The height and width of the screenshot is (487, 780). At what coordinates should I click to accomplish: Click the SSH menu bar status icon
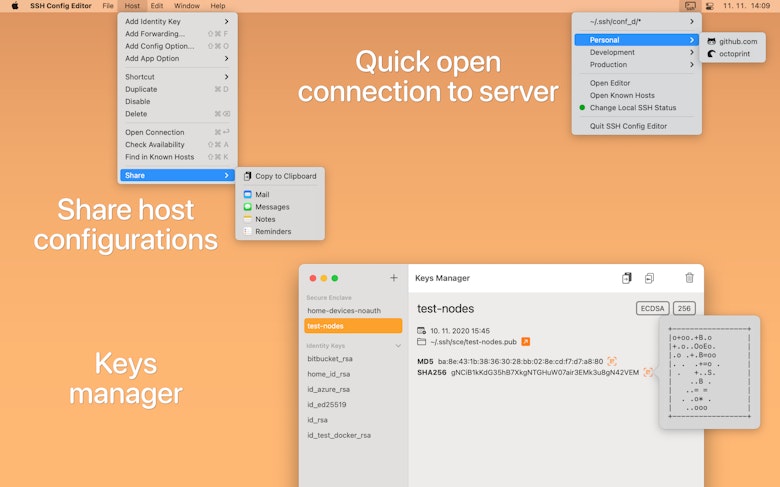691,6
